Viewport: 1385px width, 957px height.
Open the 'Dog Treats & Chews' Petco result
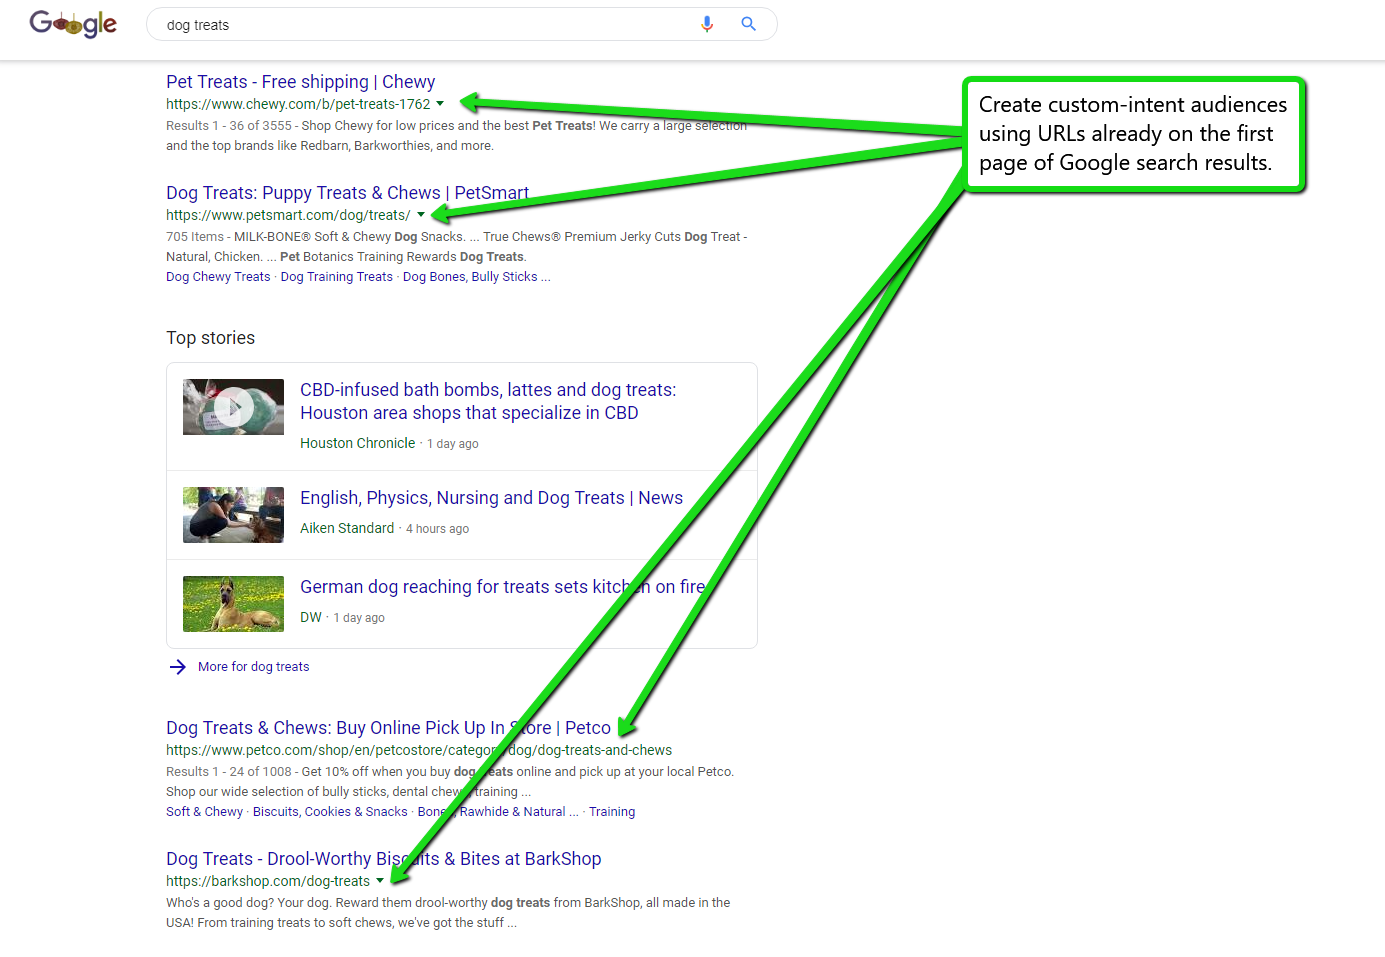(x=388, y=728)
